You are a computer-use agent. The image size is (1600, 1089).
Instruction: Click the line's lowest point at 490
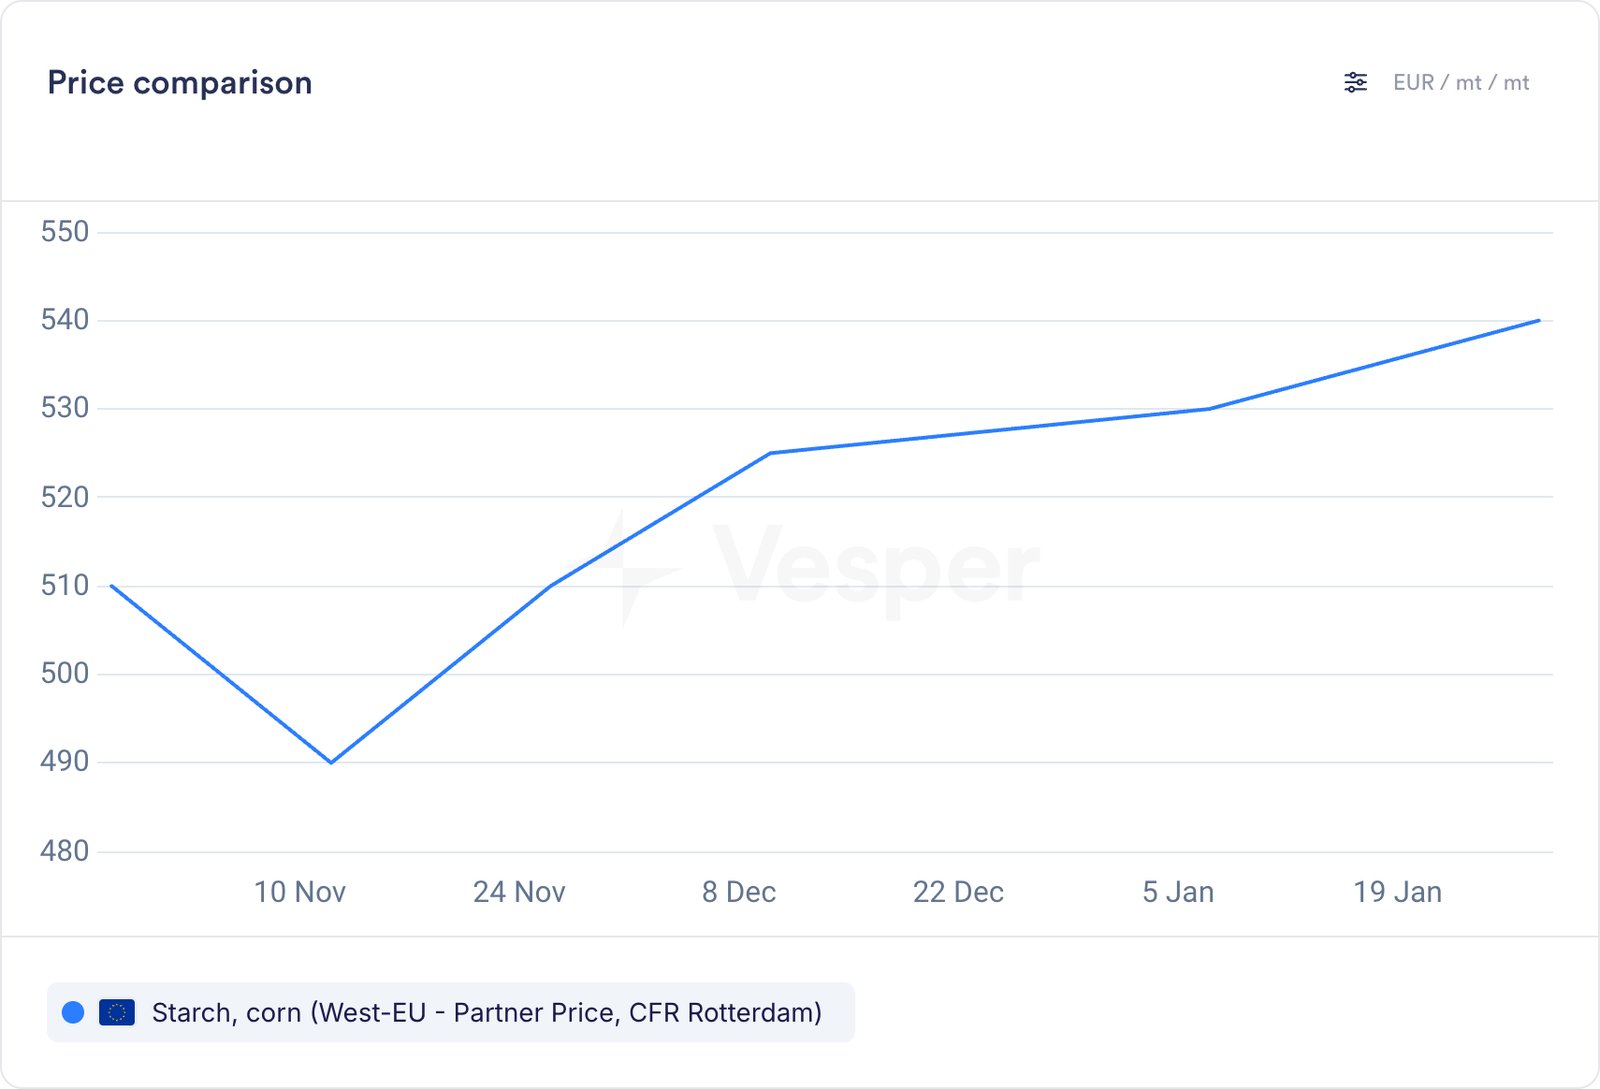click(331, 762)
